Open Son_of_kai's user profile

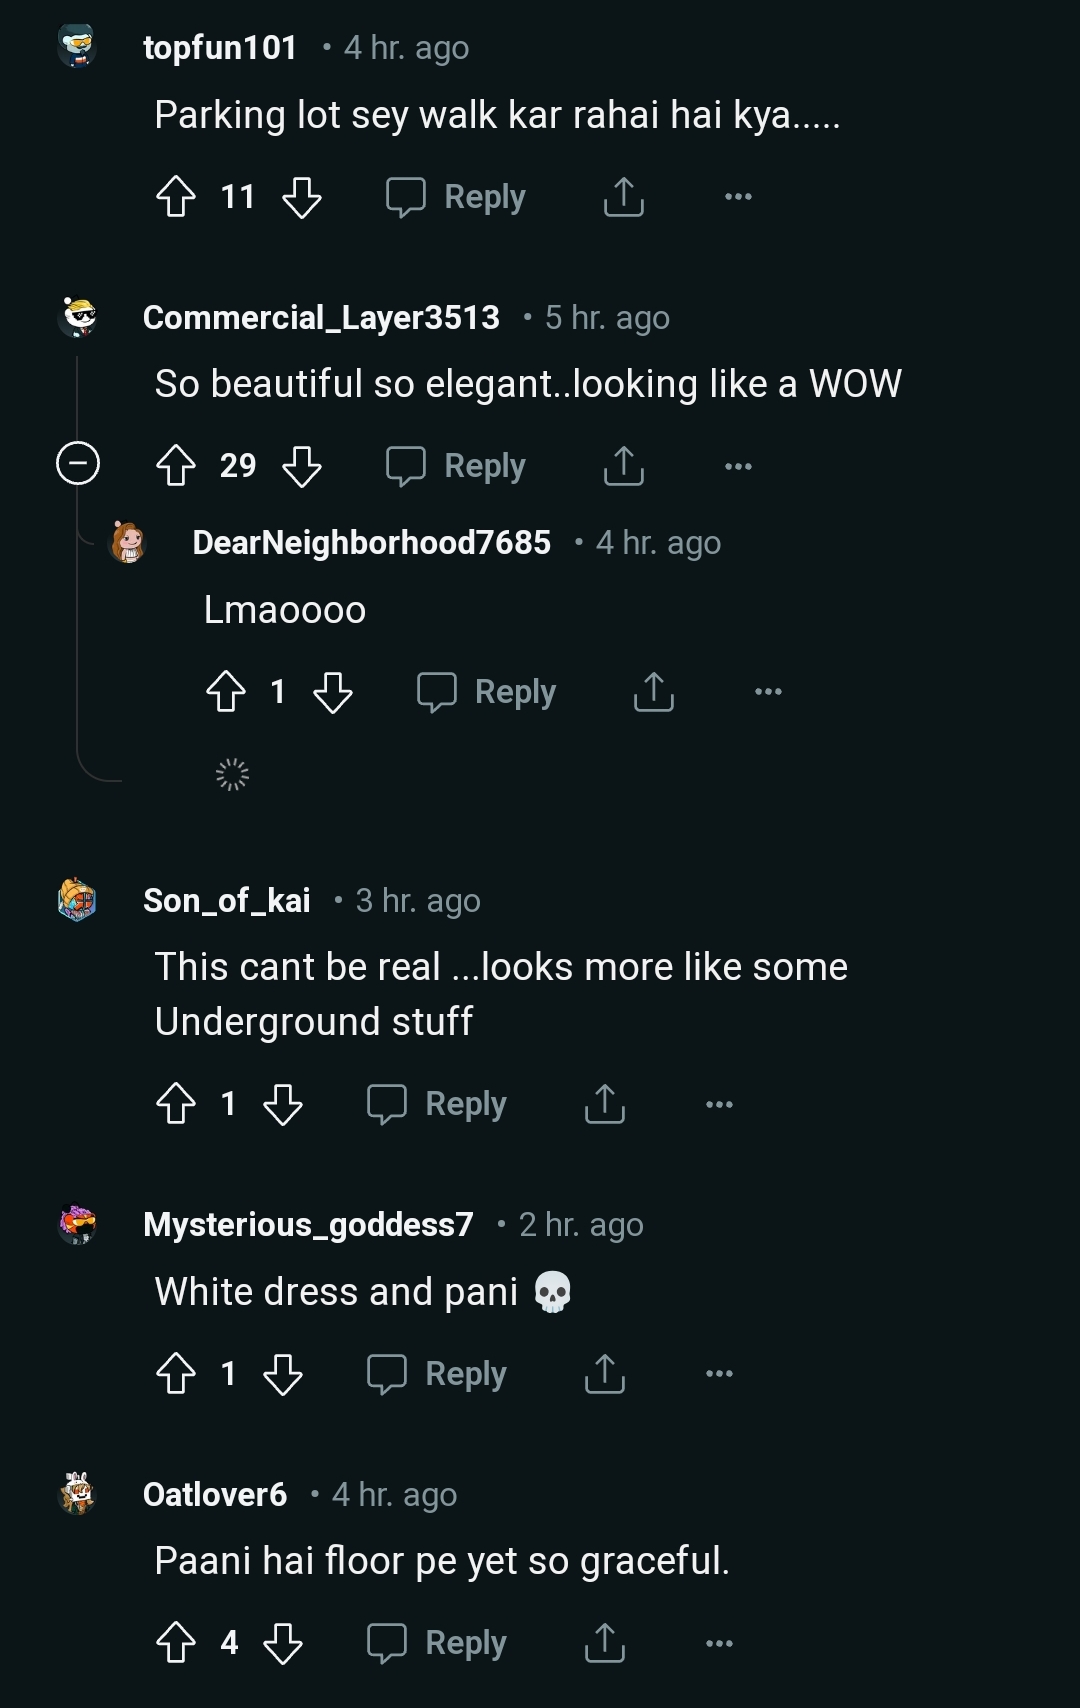coord(227,901)
